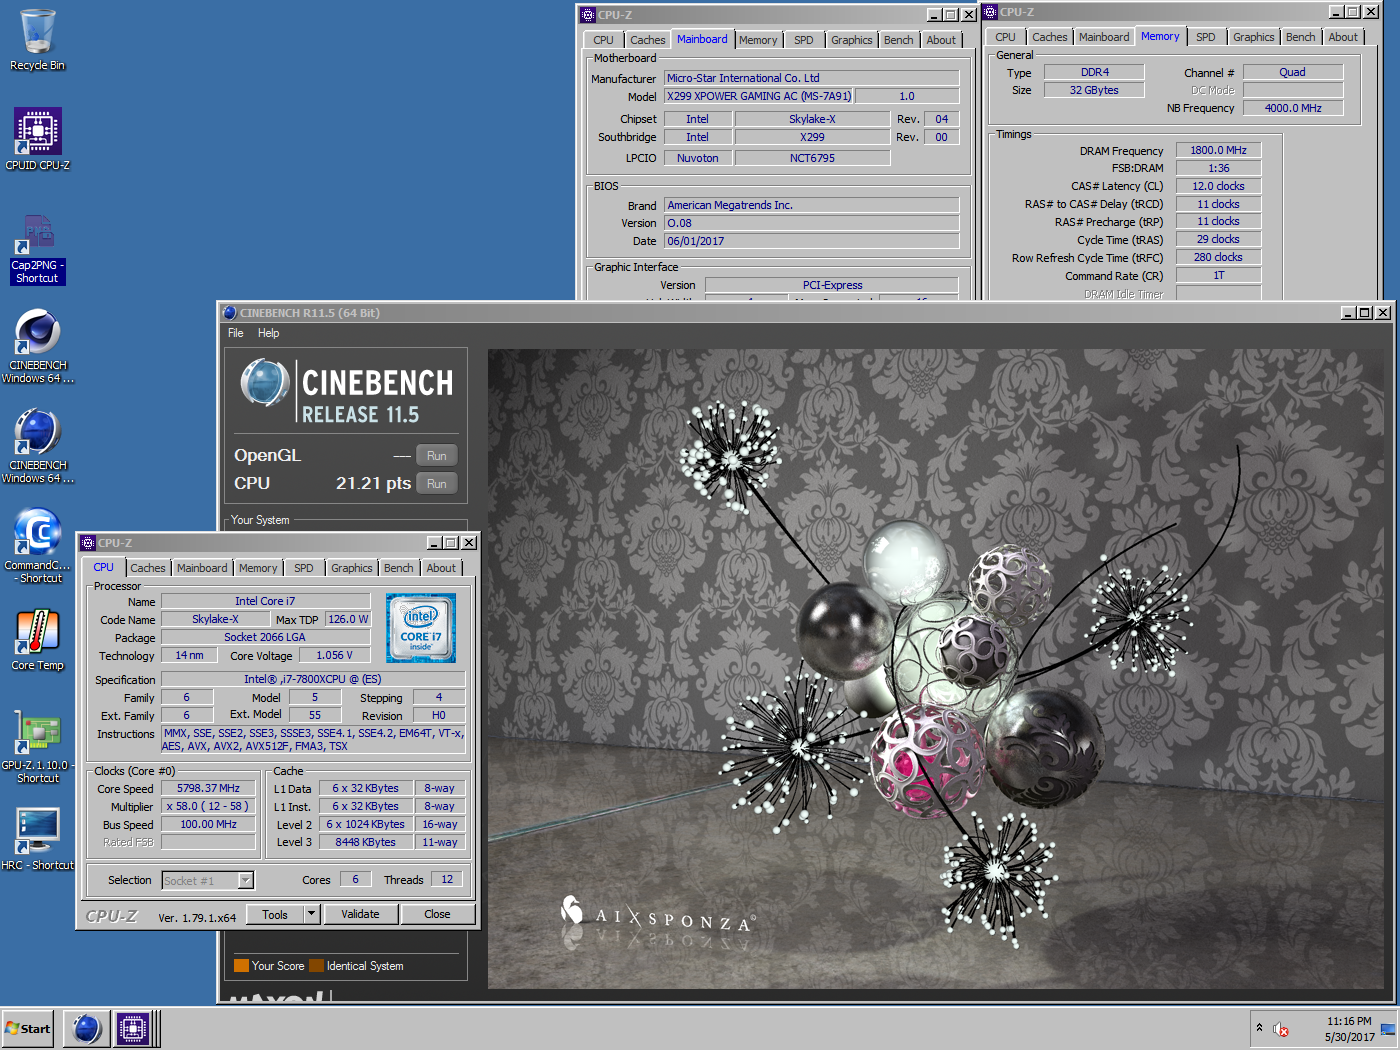1400x1050 pixels.
Task: Click Cinebench title bar icon
Action: pyautogui.click(x=229, y=313)
